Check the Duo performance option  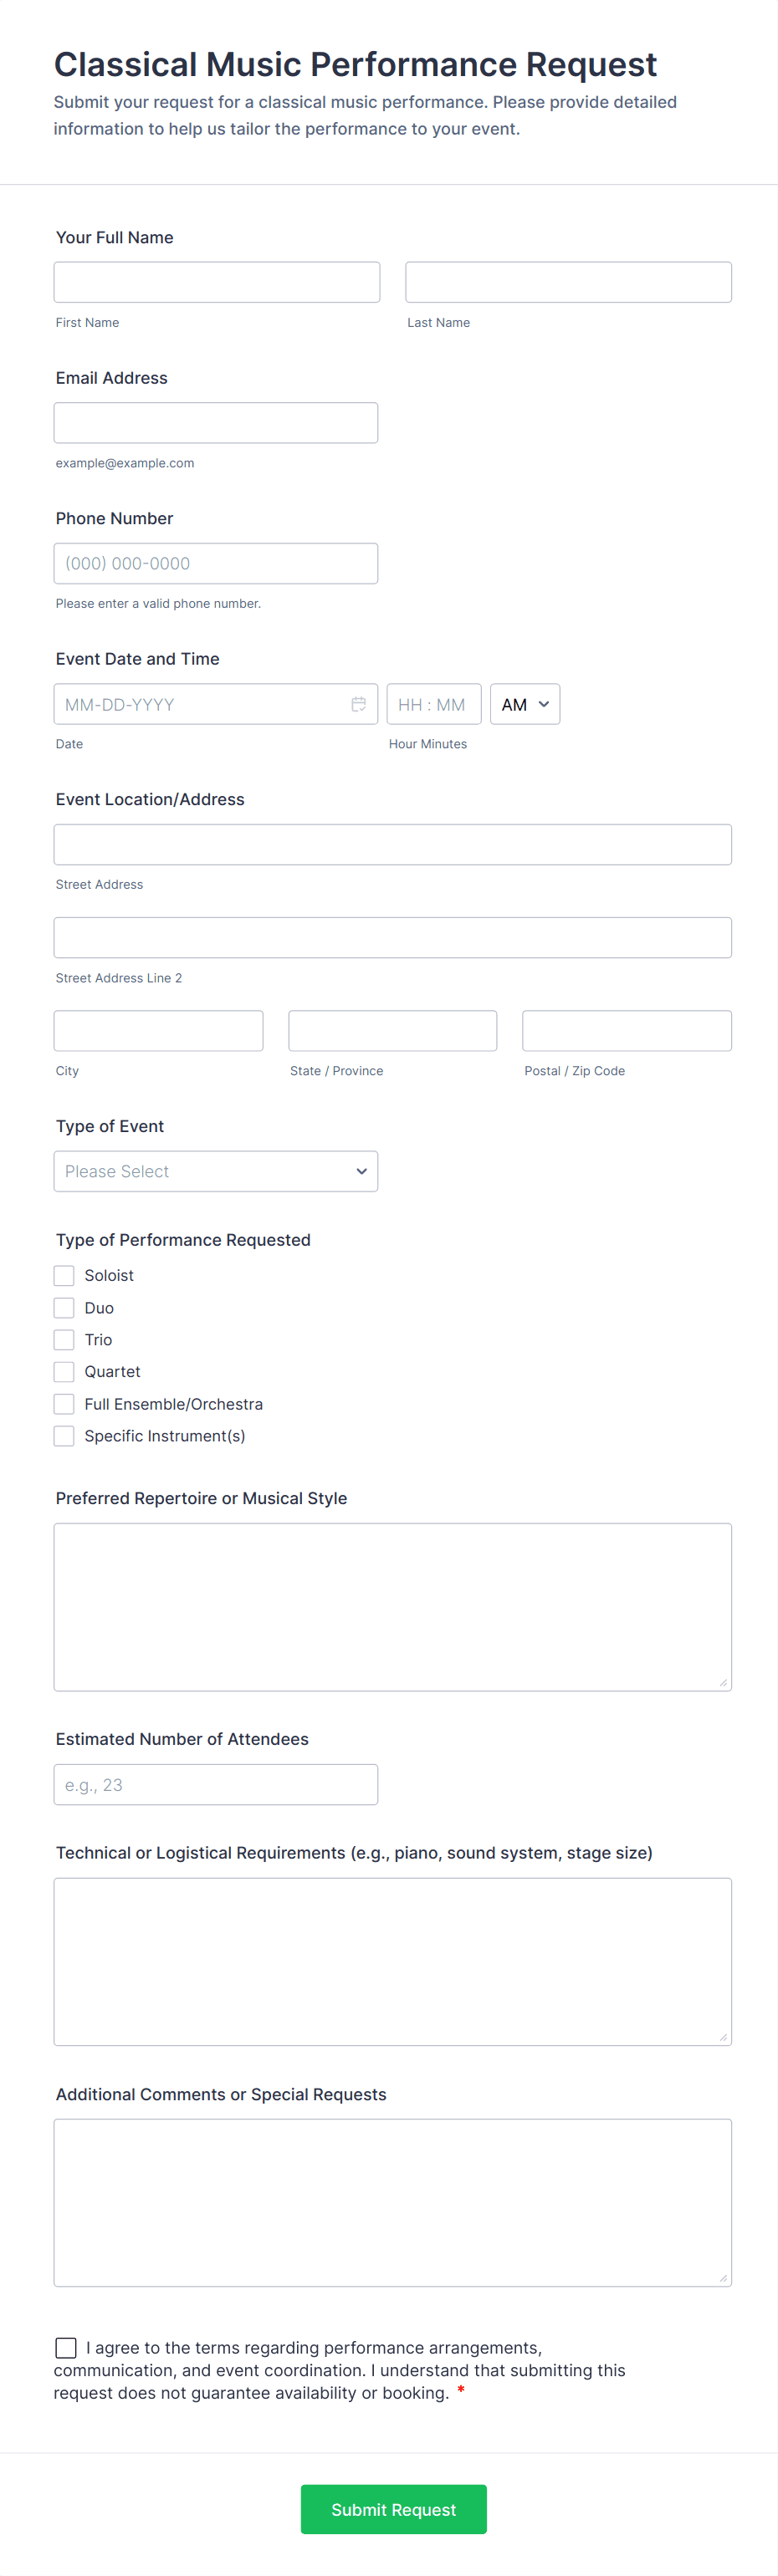tap(63, 1307)
